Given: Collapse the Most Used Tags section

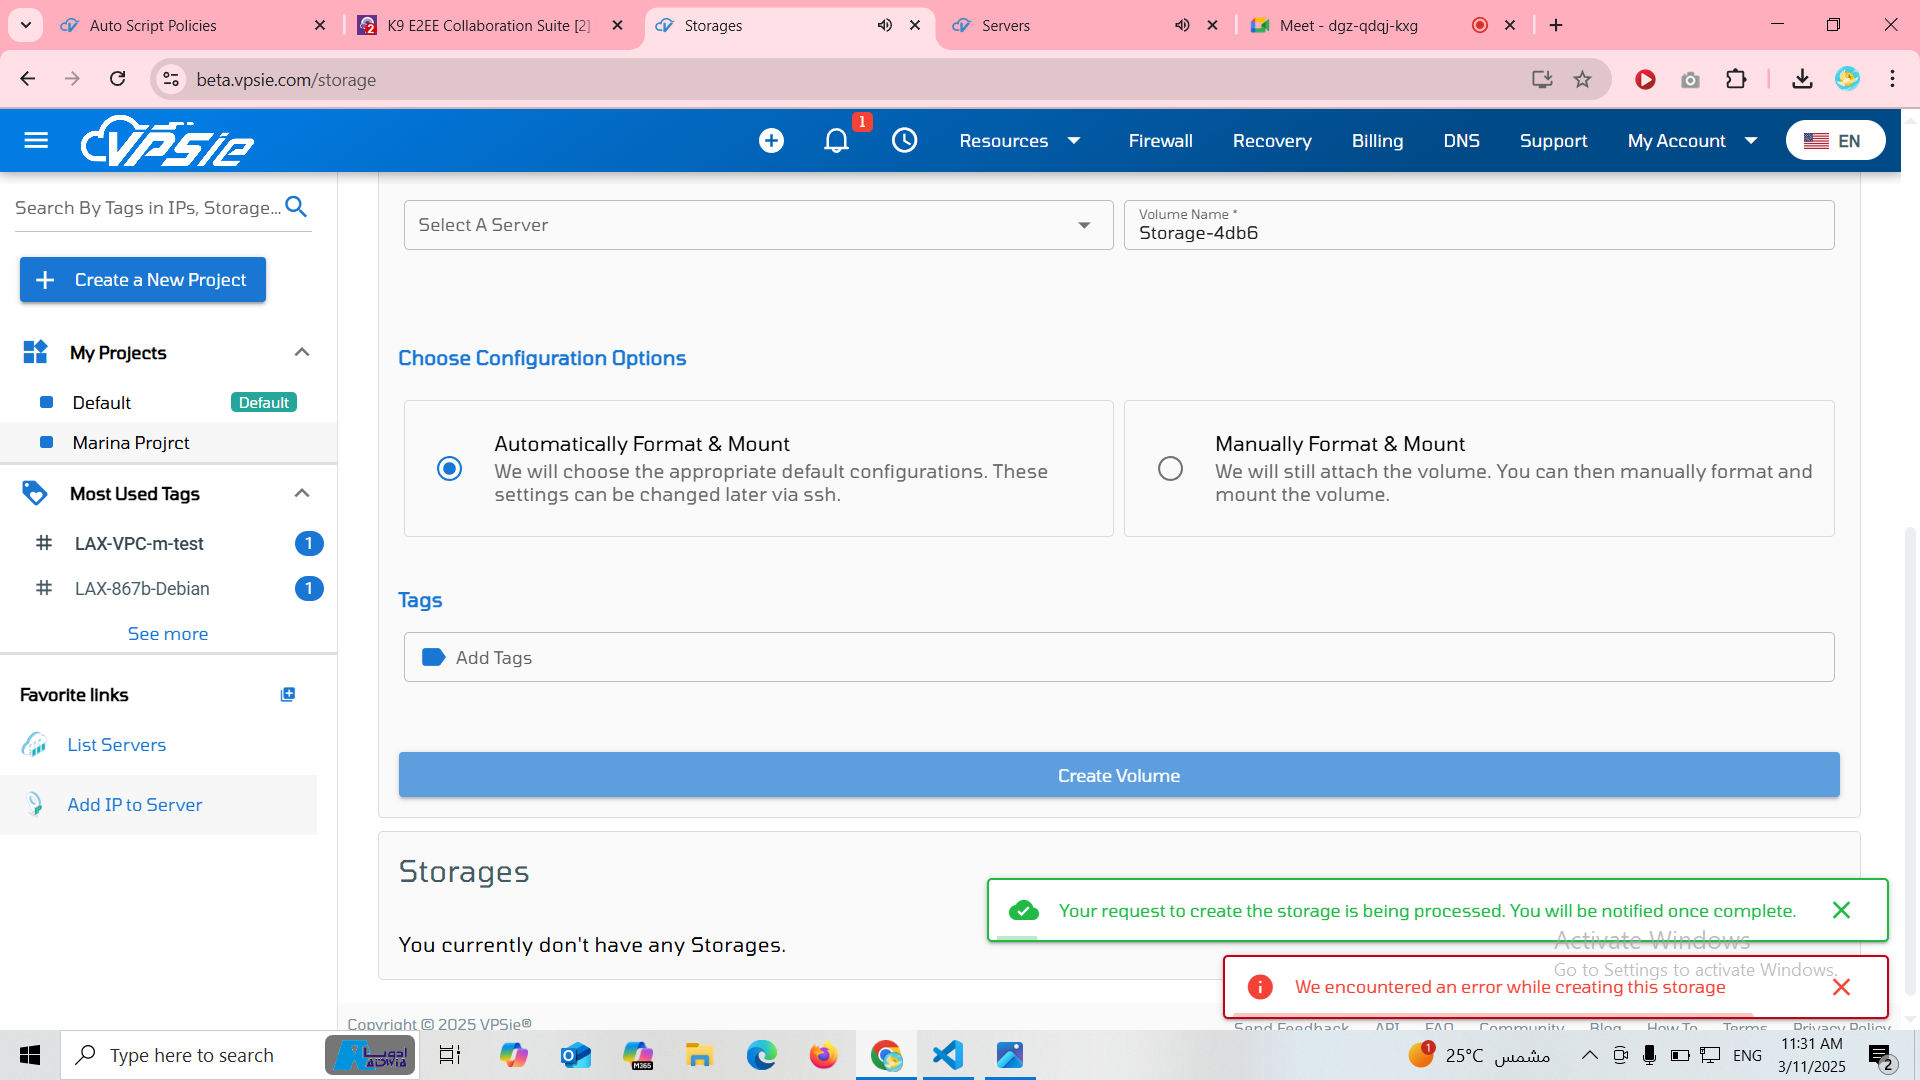Looking at the screenshot, I should pyautogui.click(x=302, y=493).
